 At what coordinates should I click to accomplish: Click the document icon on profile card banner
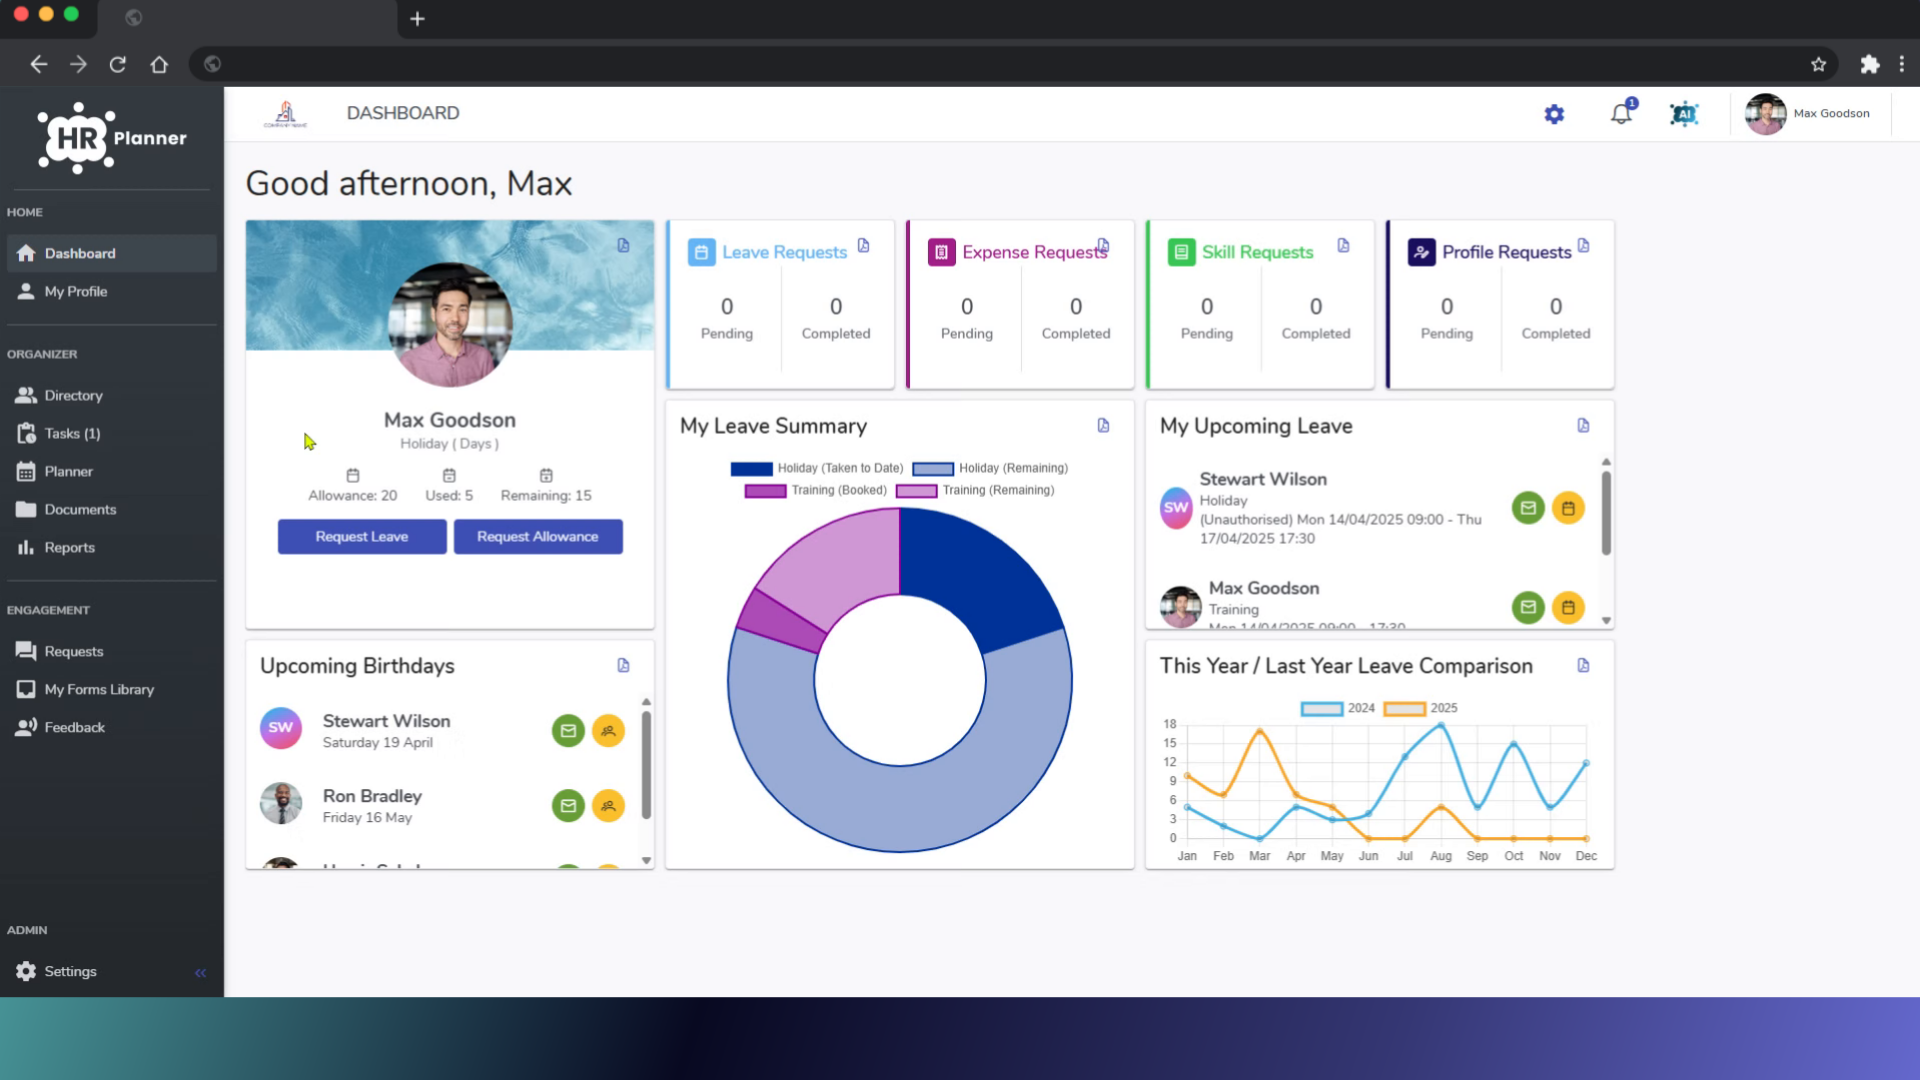(624, 245)
